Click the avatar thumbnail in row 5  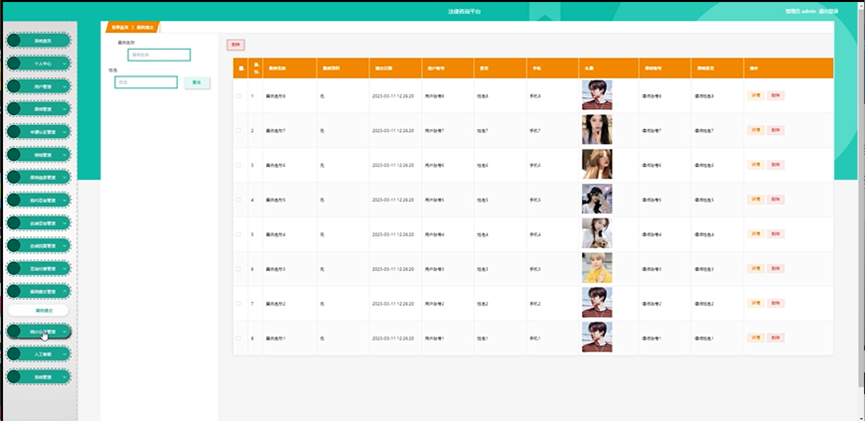tap(597, 233)
